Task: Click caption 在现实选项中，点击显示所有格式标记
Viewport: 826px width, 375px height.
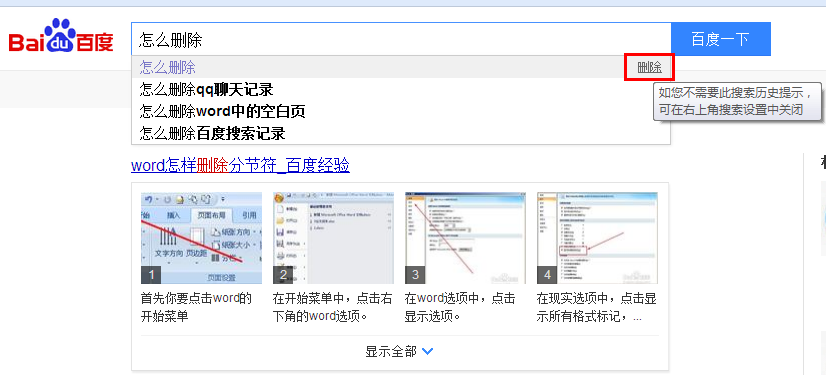Action: coord(597,308)
